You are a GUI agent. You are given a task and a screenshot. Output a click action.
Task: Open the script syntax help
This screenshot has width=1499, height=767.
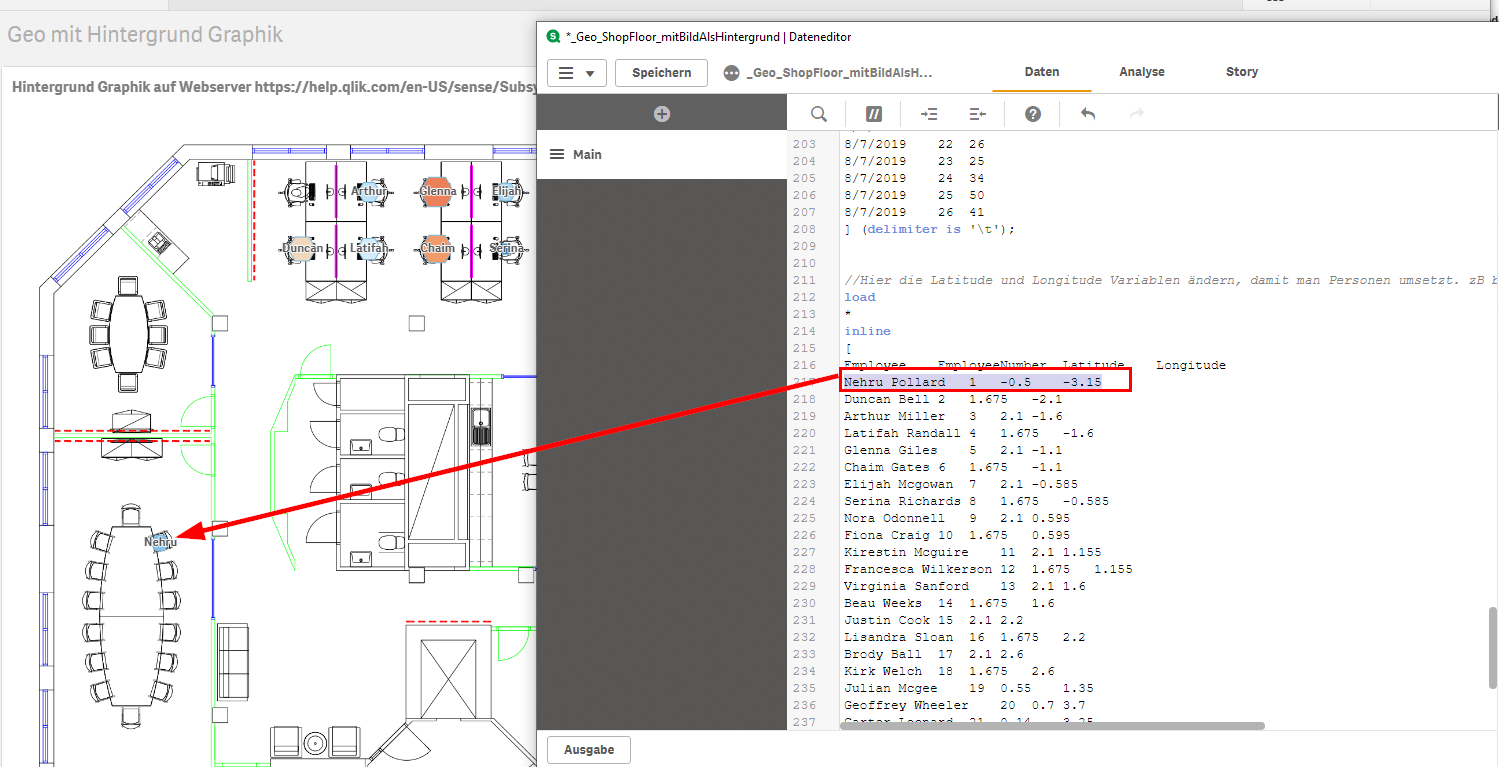click(1033, 114)
